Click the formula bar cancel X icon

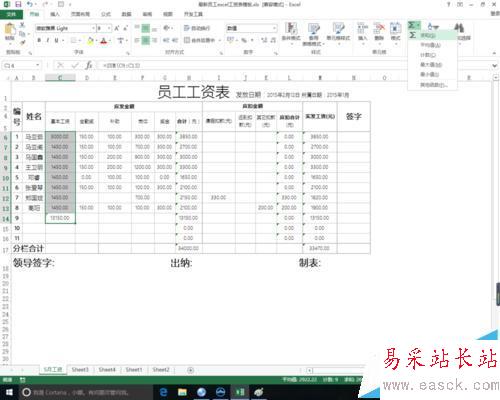60,65
